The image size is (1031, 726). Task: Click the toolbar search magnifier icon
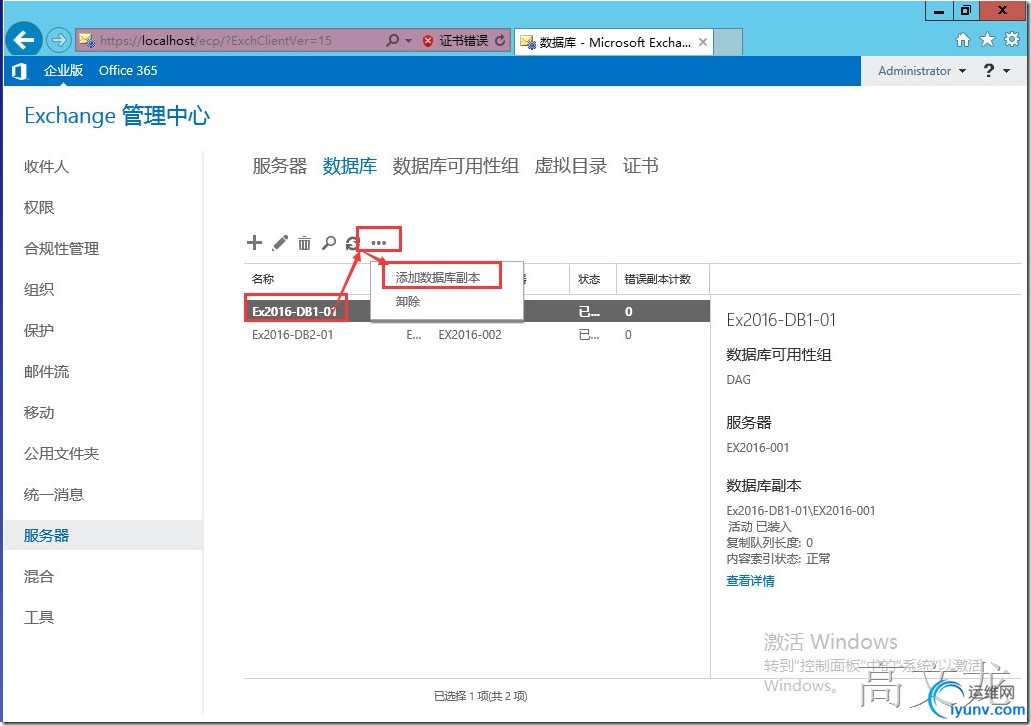(x=329, y=243)
